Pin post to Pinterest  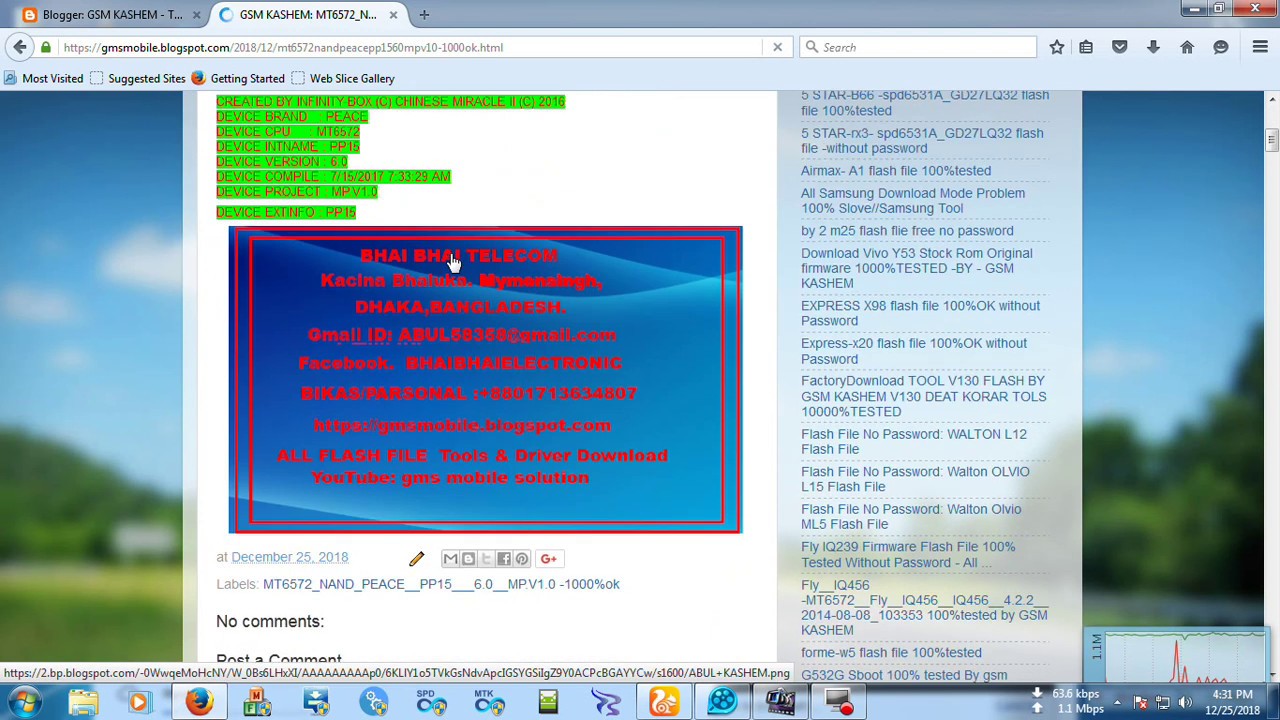tap(522, 558)
